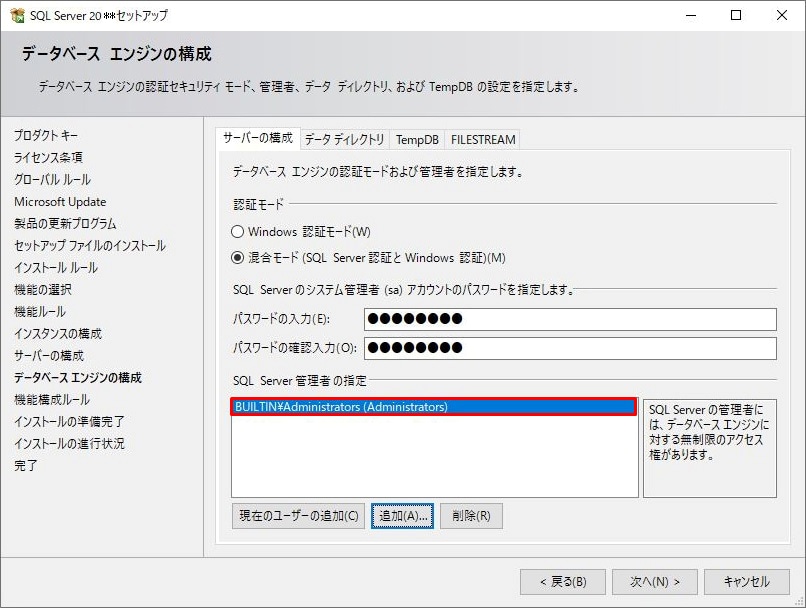Click サーバーの構成 step in sidebar
806x608 pixels.
coord(49,356)
